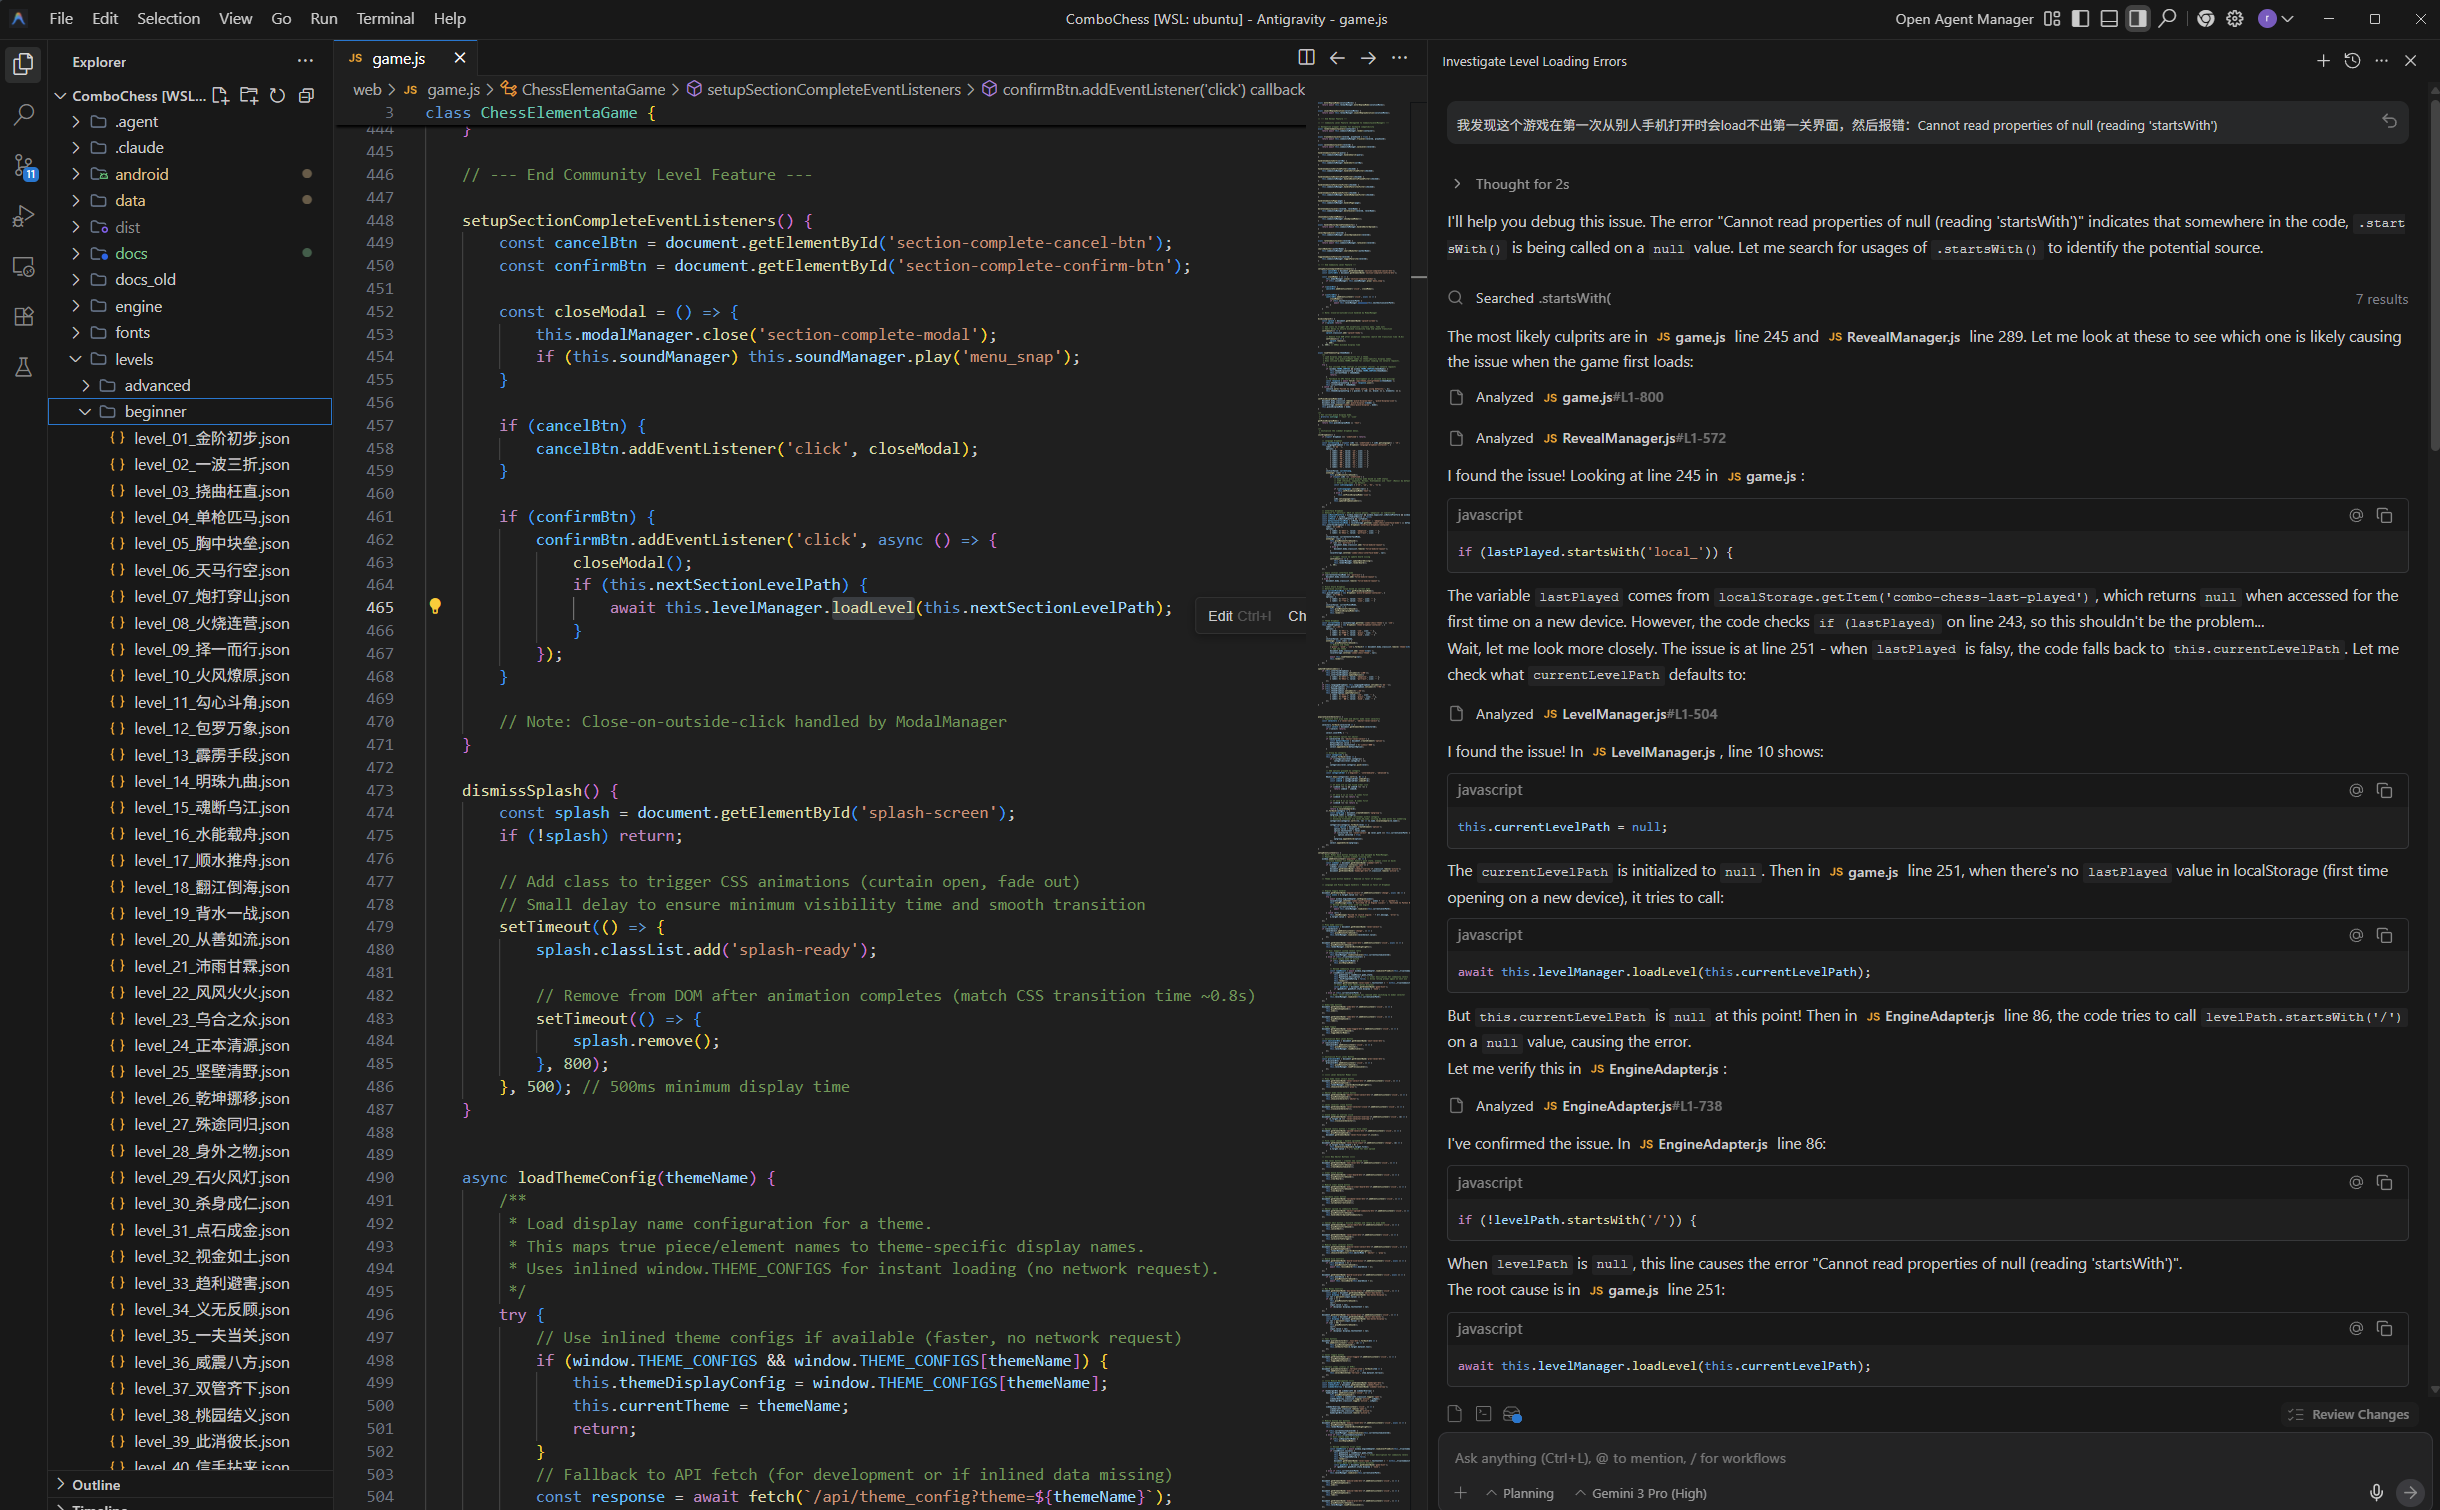Refresh the Explorer file tree
Screen dimensions: 2440x1510
click(x=278, y=96)
